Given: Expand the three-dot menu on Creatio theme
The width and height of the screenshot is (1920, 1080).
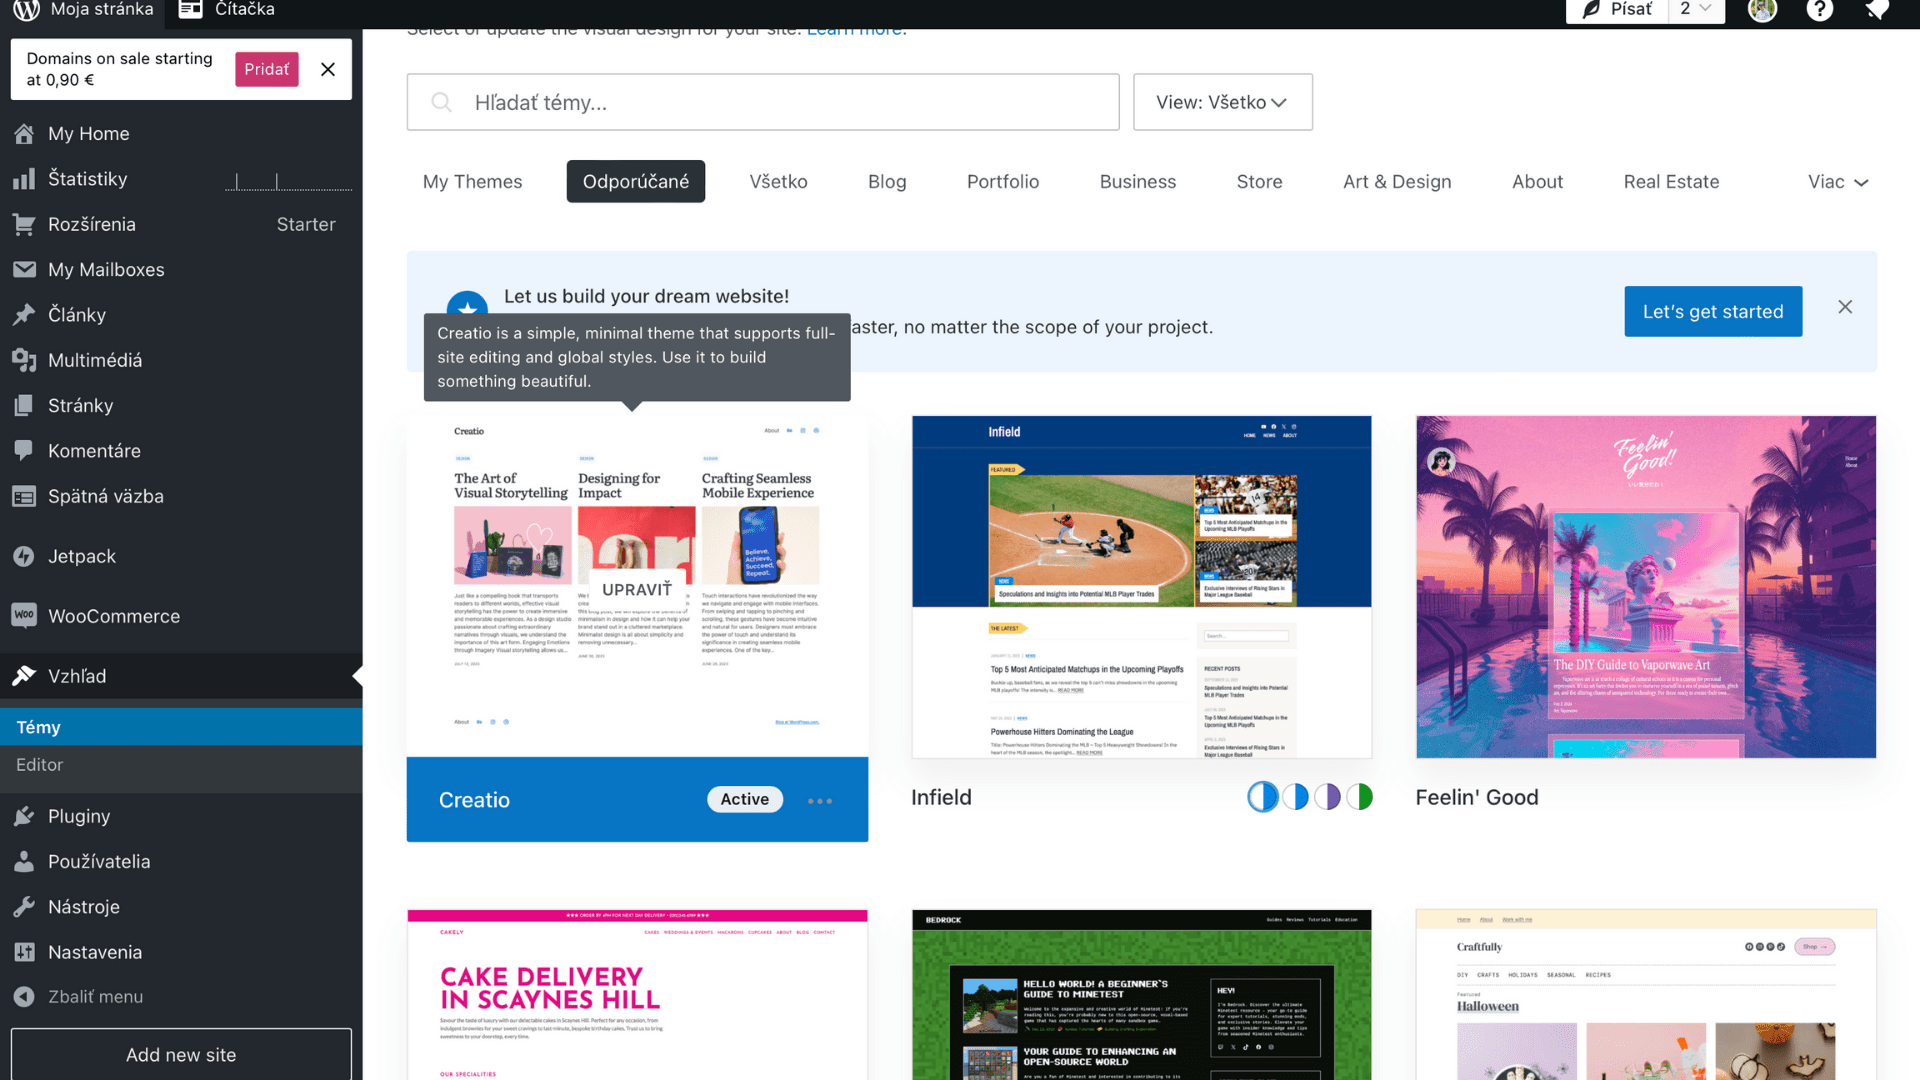Looking at the screenshot, I should (x=819, y=798).
